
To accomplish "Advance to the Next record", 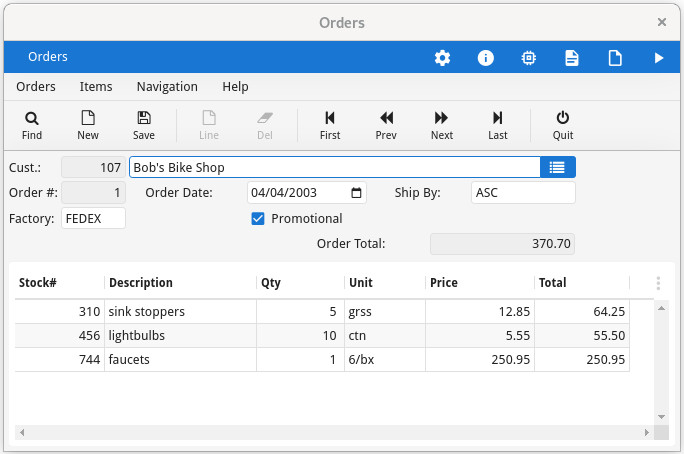I will pyautogui.click(x=442, y=118).
